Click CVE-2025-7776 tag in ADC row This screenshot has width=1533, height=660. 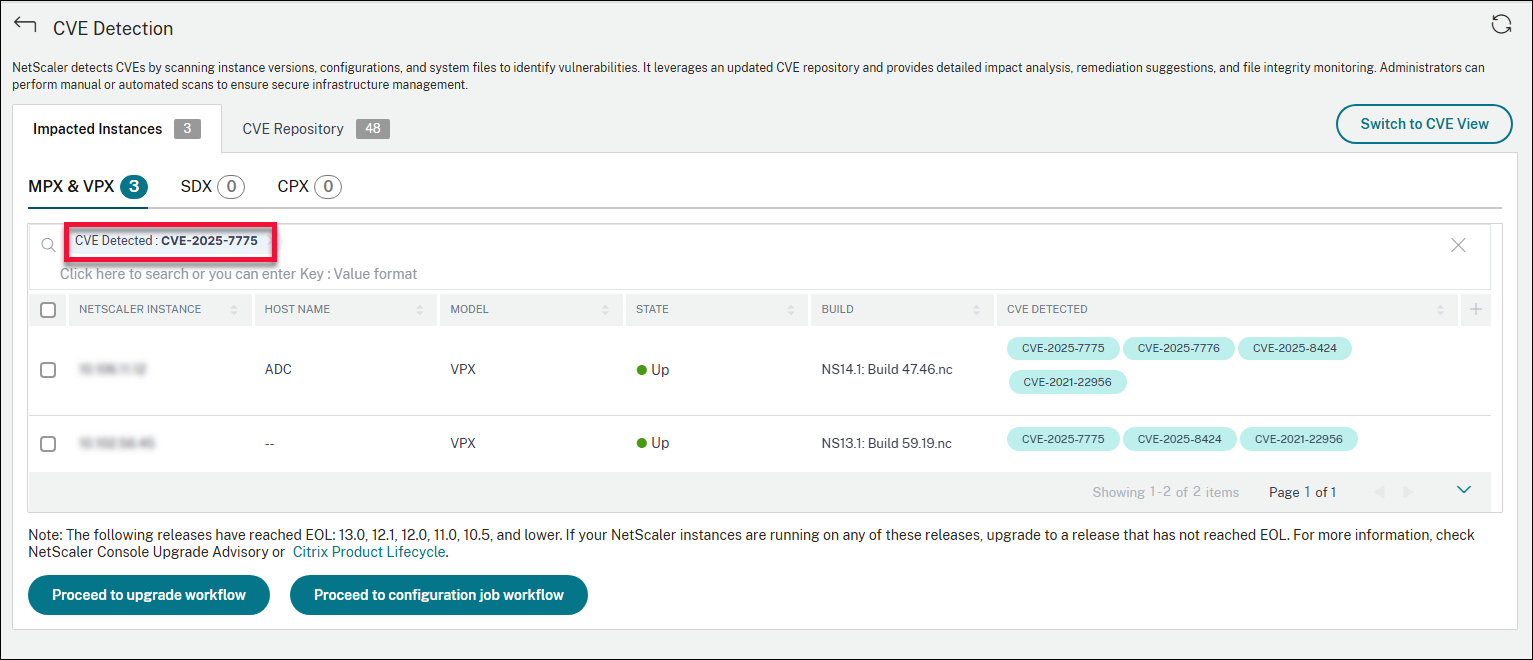pyautogui.click(x=1179, y=348)
